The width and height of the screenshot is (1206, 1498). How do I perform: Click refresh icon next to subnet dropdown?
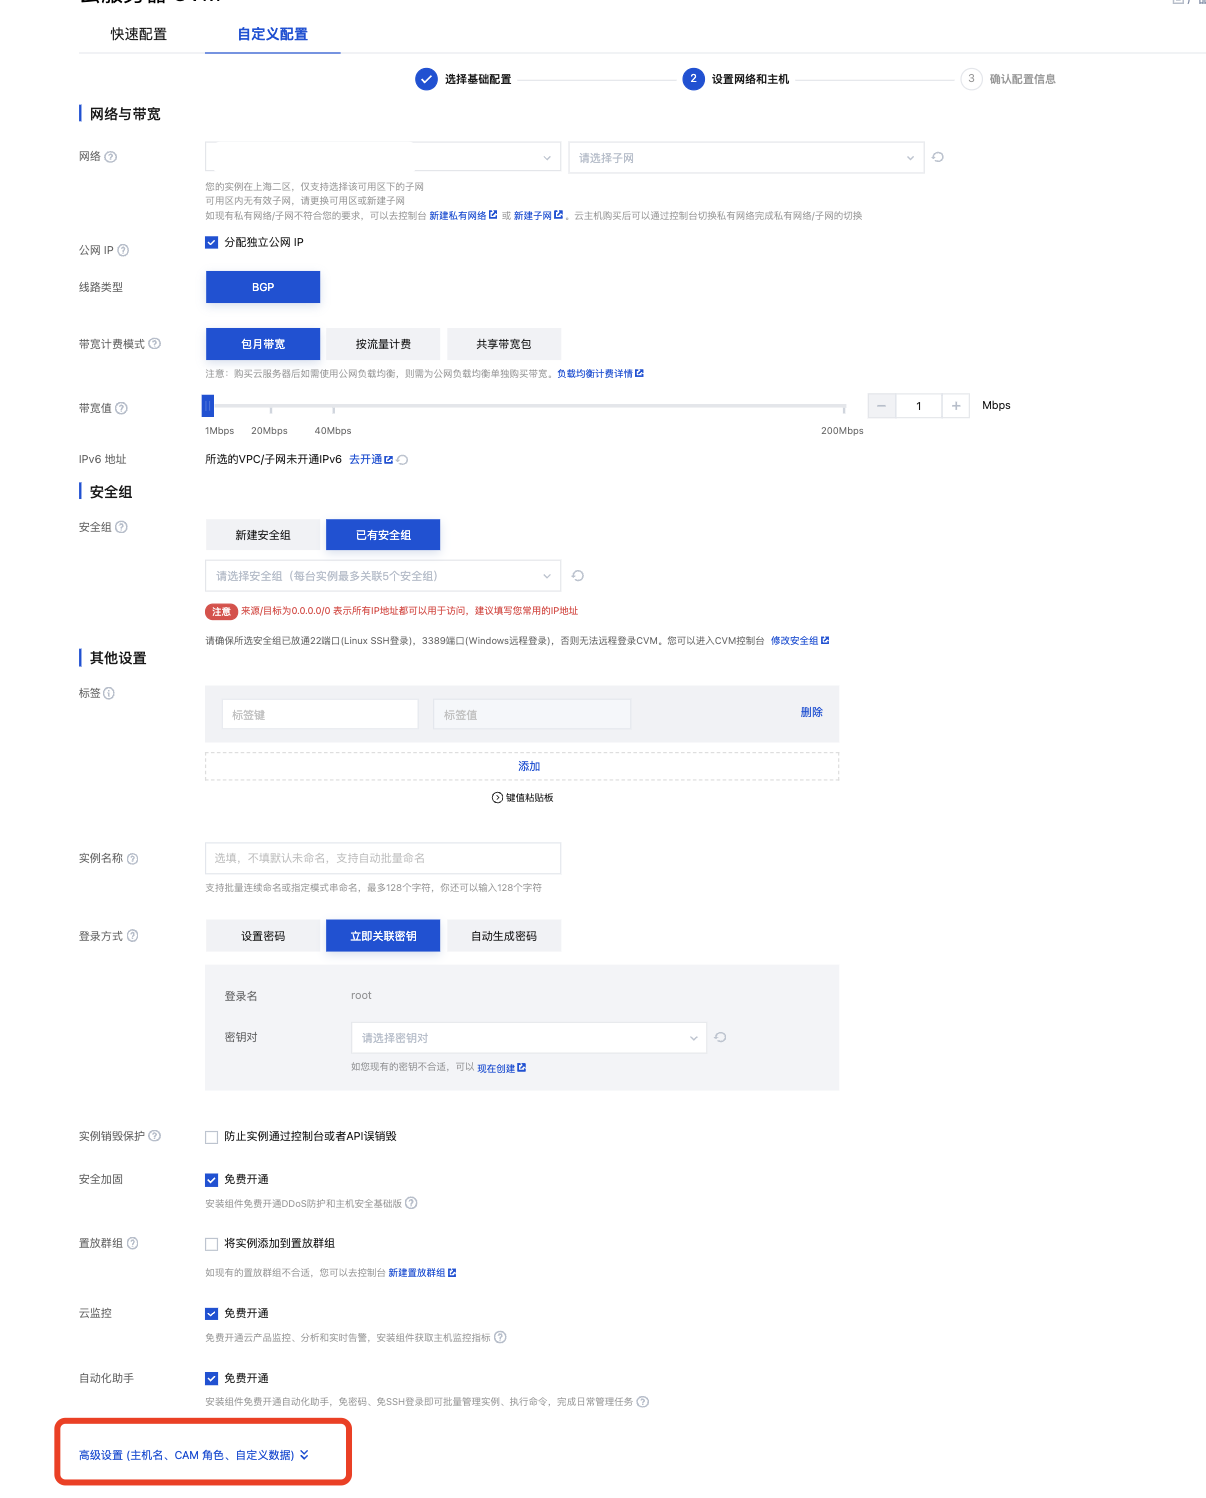click(938, 157)
